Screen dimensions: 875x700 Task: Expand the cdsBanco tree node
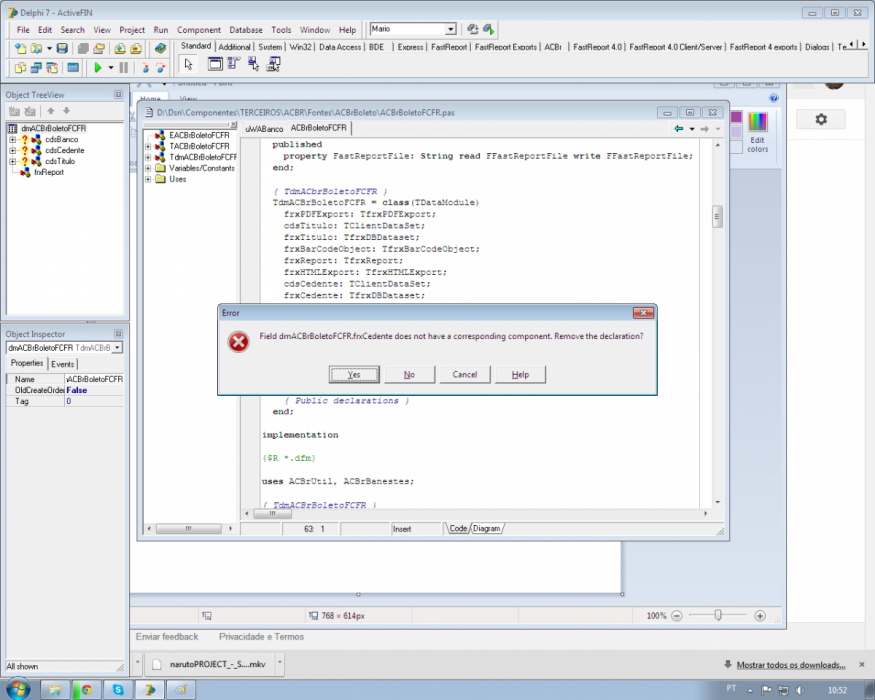[x=12, y=140]
